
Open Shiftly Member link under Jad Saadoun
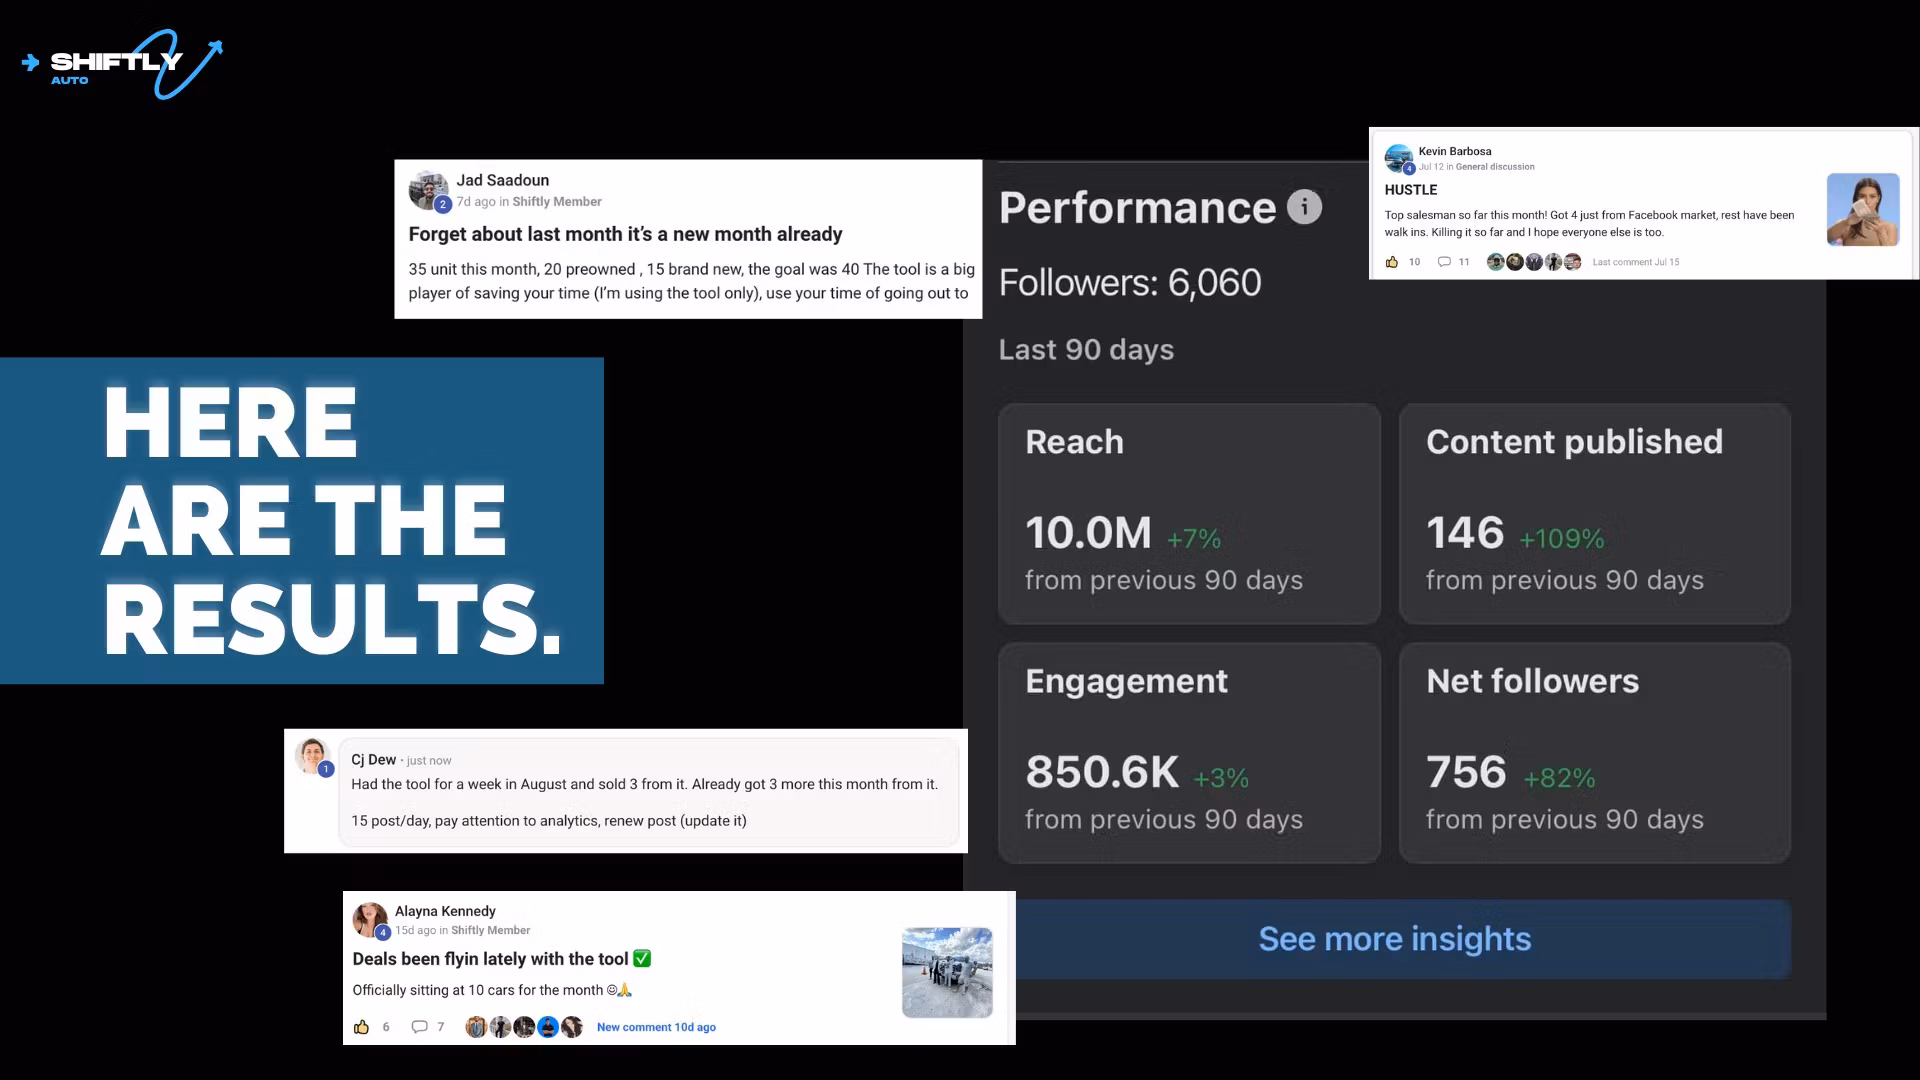click(556, 202)
